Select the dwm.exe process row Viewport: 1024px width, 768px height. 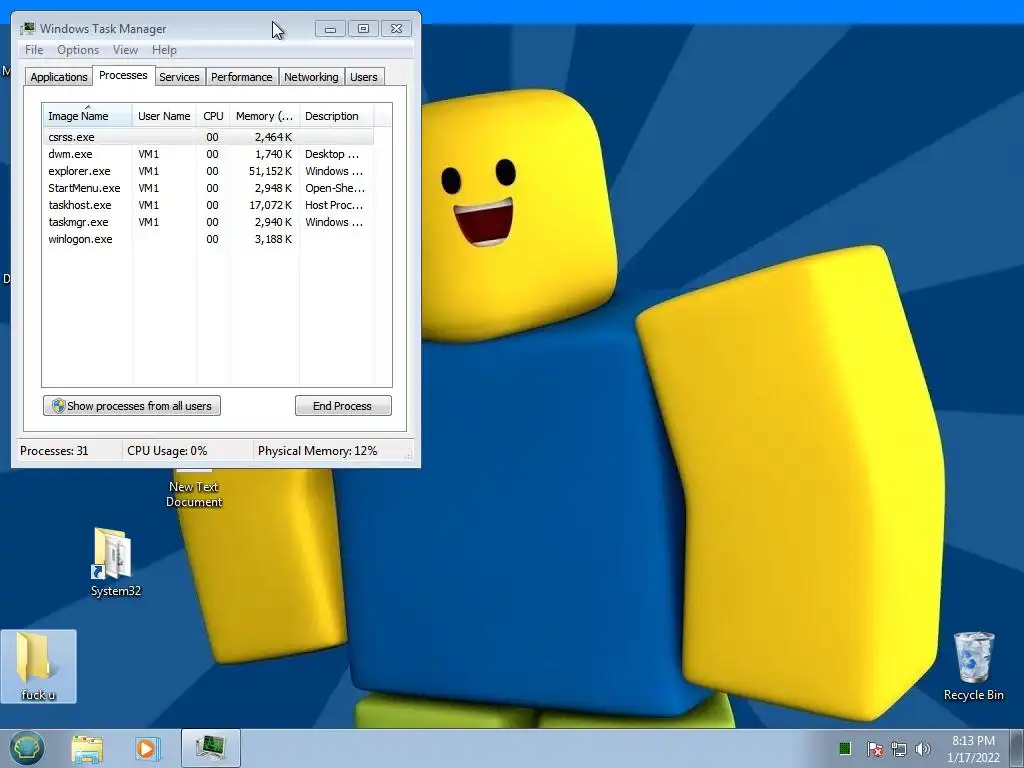pyautogui.click(x=208, y=154)
